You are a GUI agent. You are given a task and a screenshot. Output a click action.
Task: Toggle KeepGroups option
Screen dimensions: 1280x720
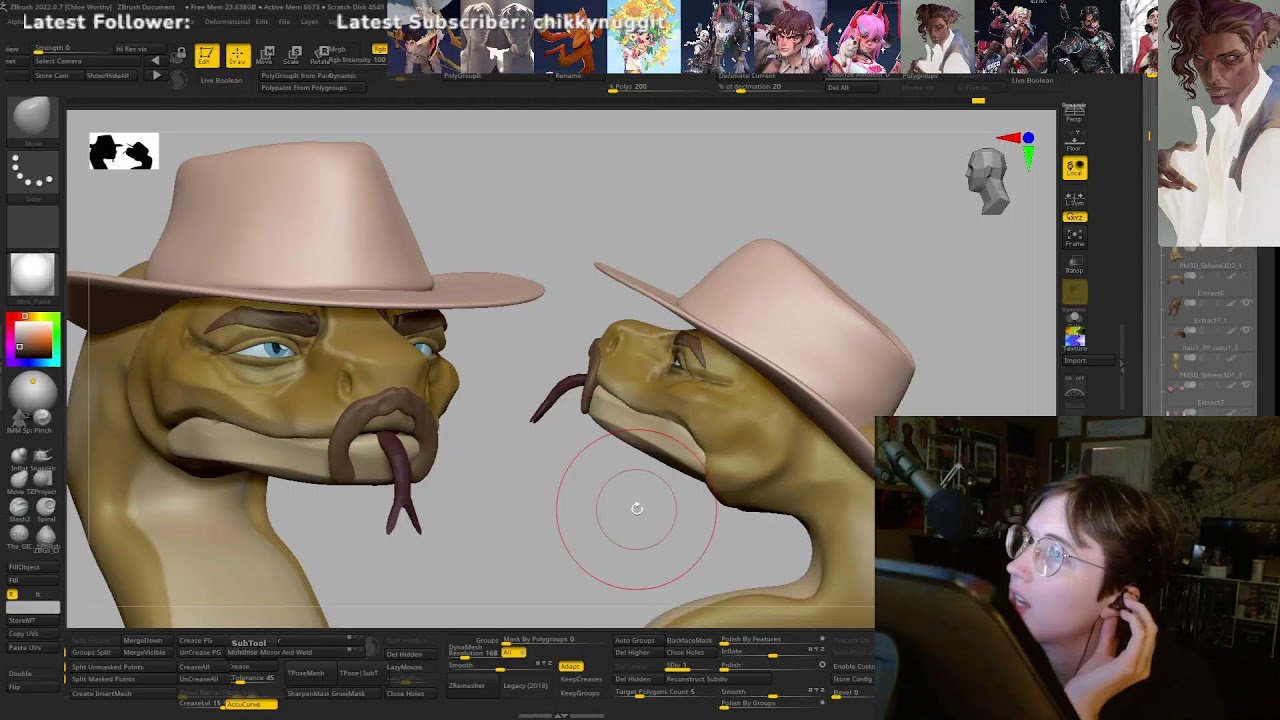pyautogui.click(x=580, y=692)
